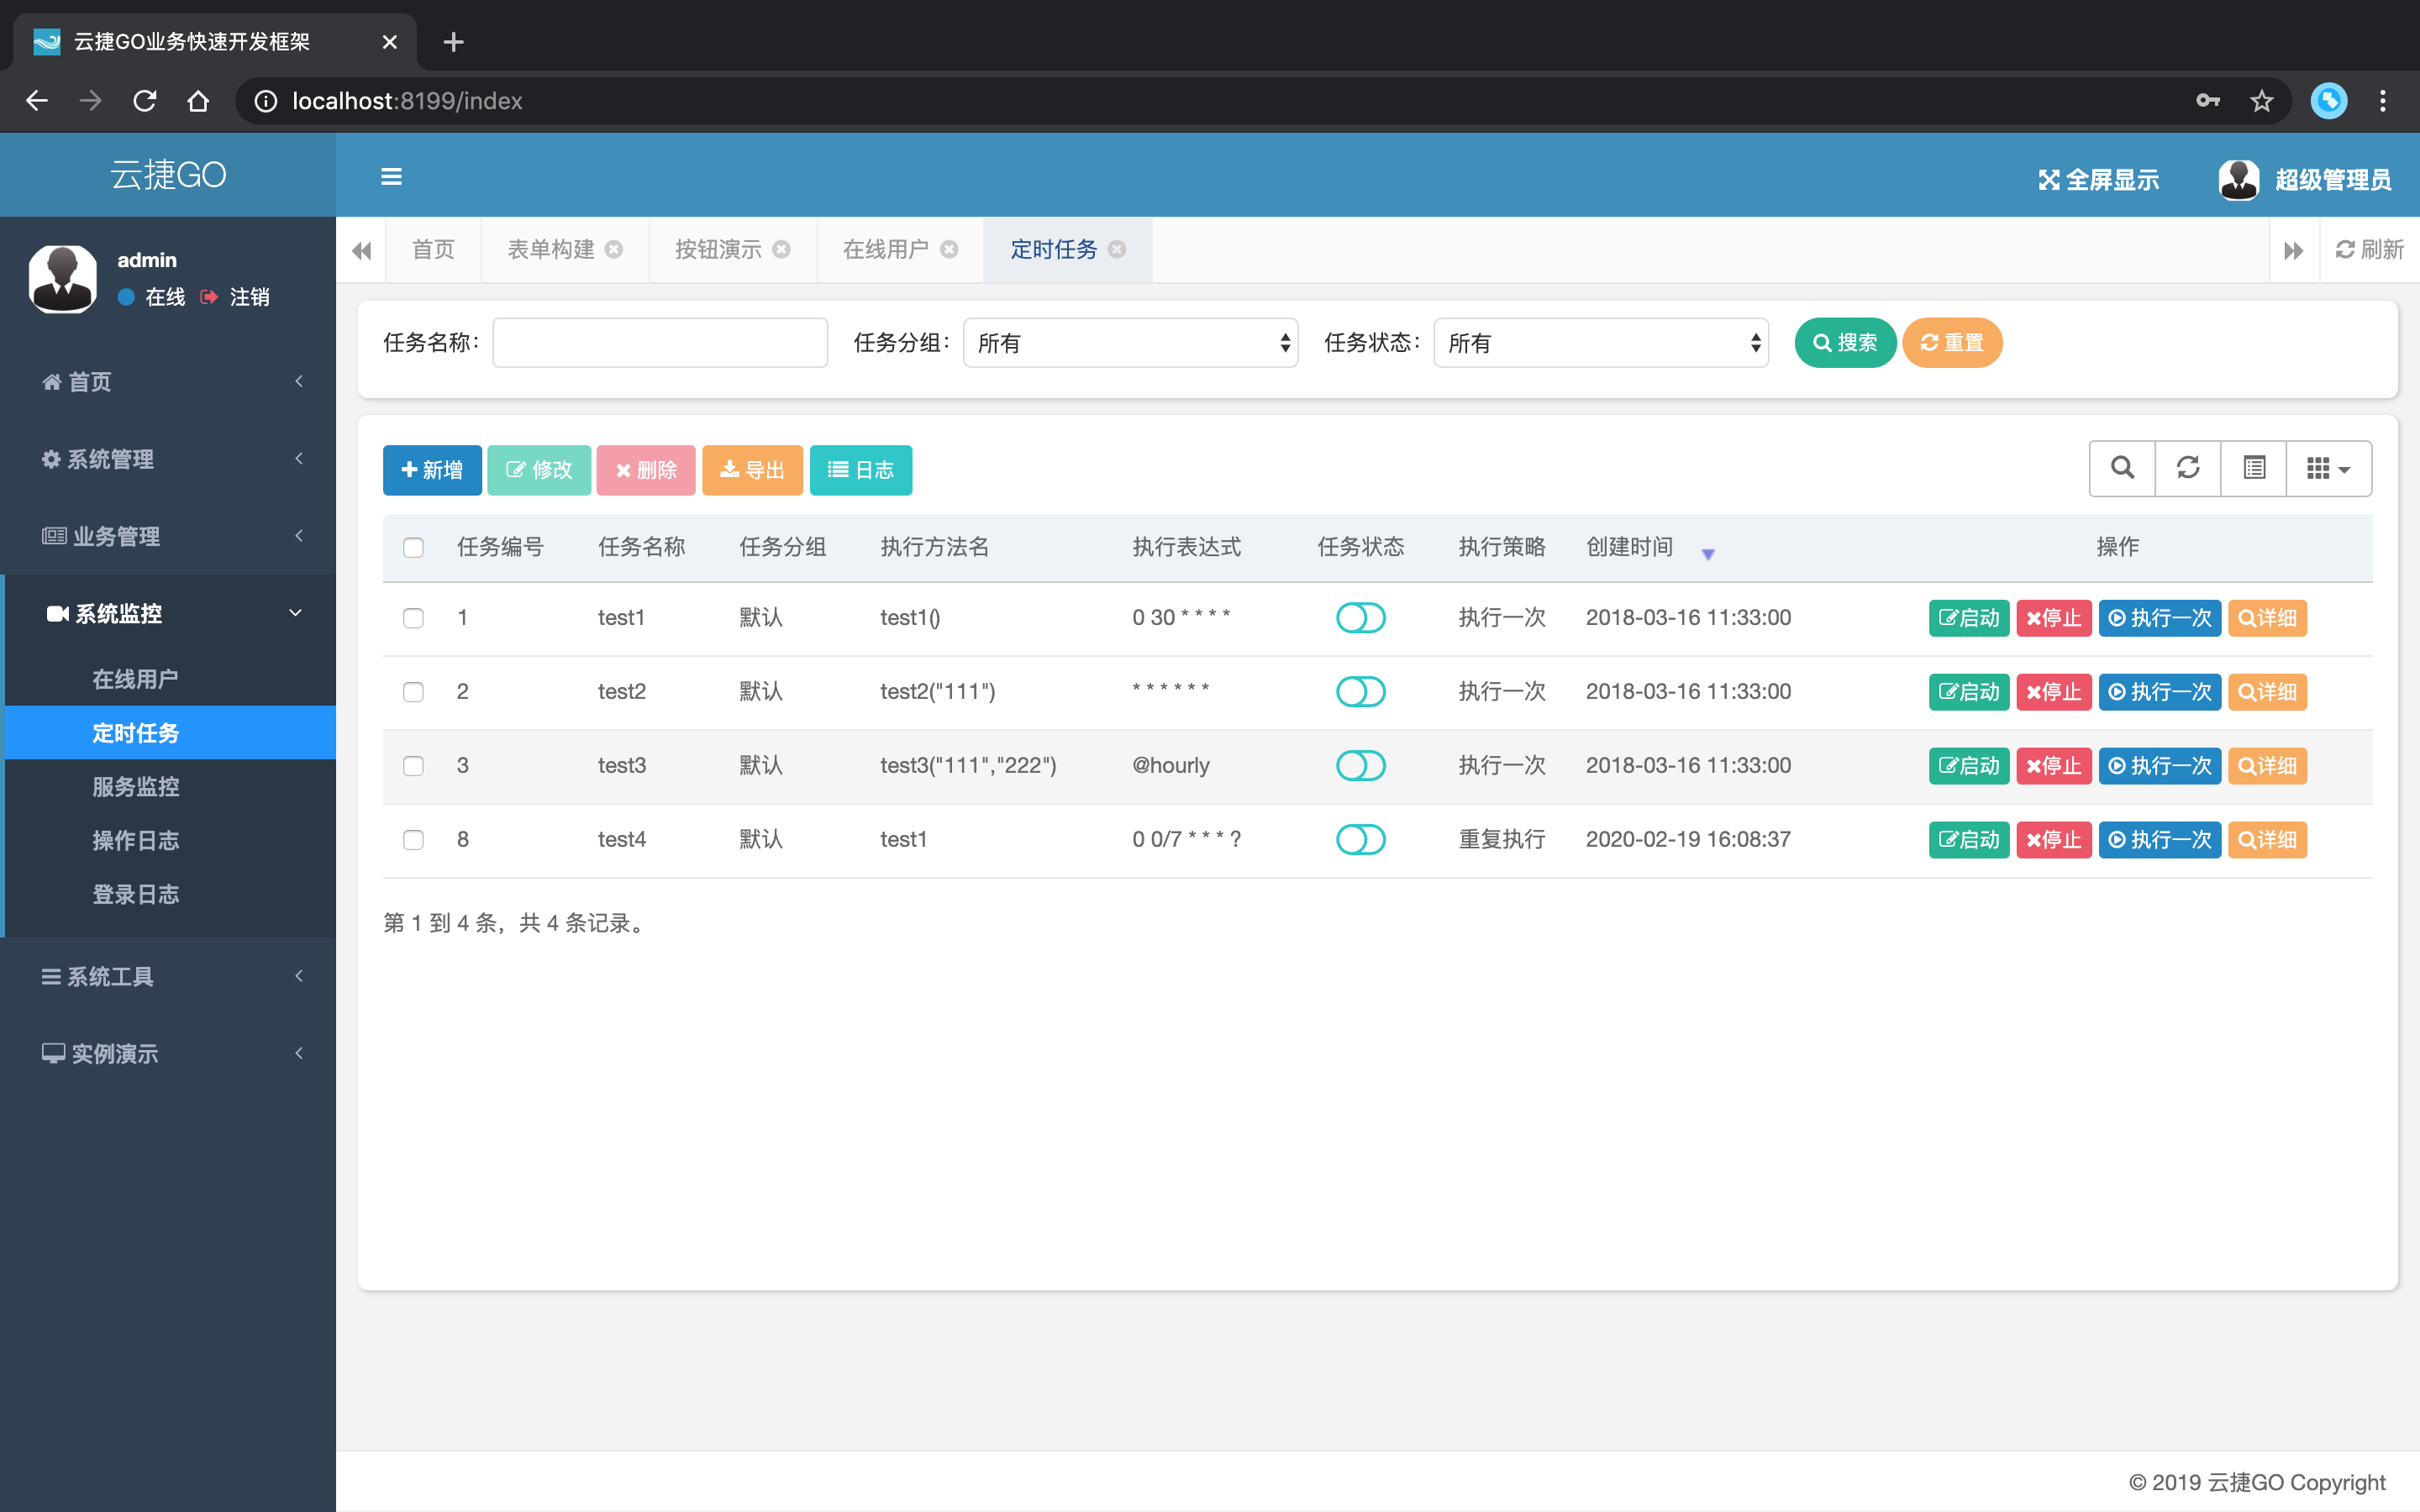Toggle the task status switch for test4
Viewport: 2420px width, 1512px height.
click(1360, 840)
